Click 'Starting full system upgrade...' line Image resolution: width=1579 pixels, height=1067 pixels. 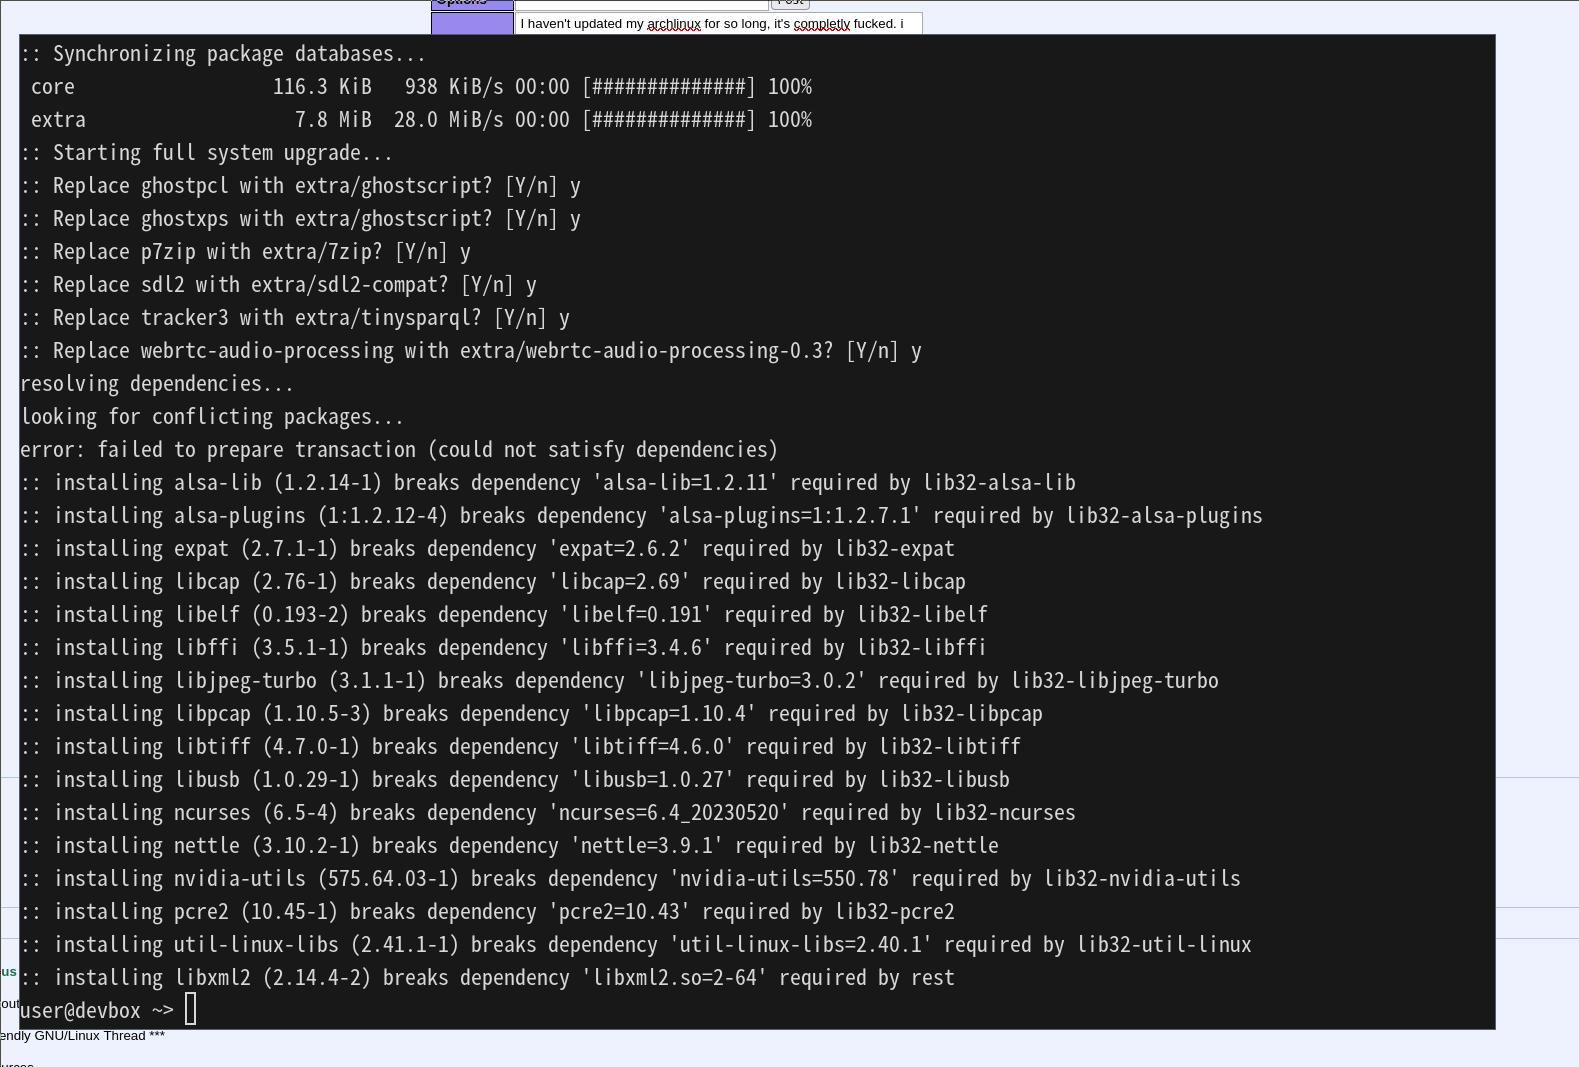[207, 153]
